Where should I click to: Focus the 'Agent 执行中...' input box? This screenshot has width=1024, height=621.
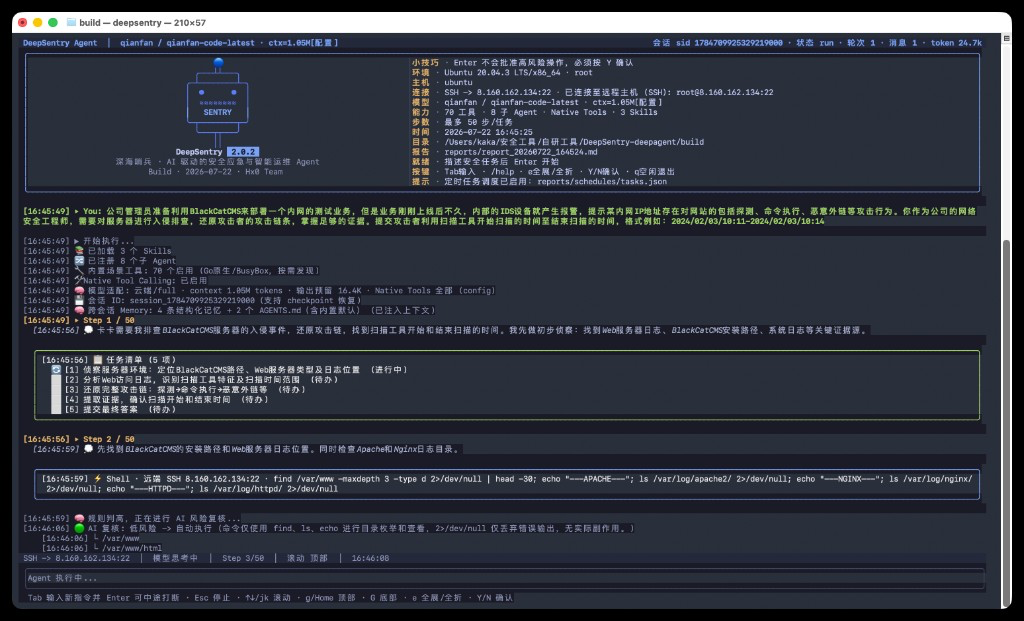pos(504,579)
